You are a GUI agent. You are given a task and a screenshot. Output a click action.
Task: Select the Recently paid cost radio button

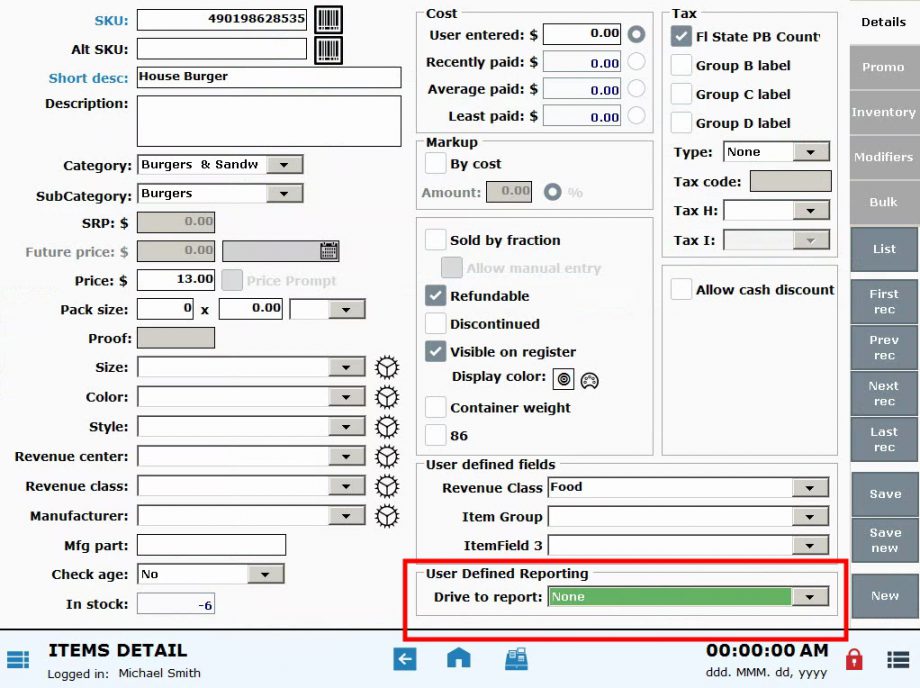tap(636, 62)
